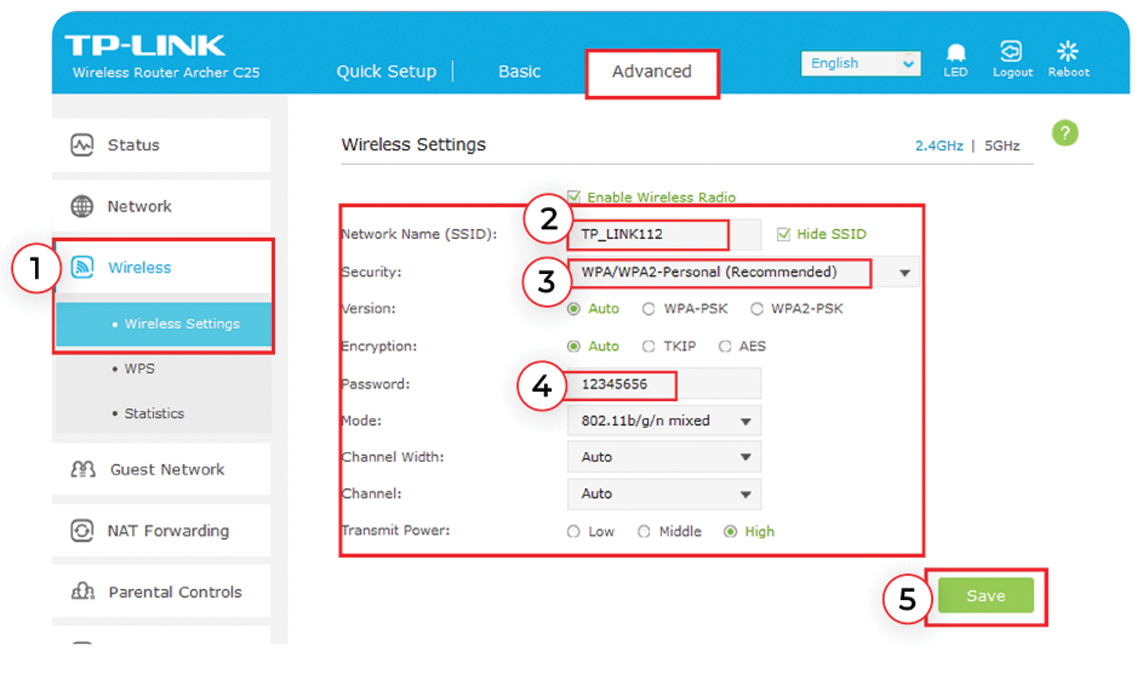Open the Guest Network menu label
Screen dimensions: 1140x688
click(x=167, y=469)
